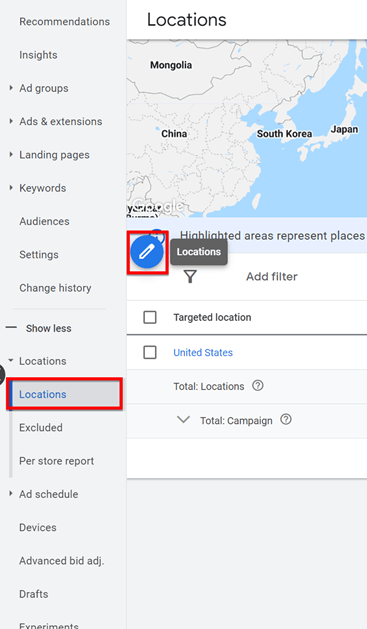The image size is (367, 629).
Task: Click Japan on the map
Action: tap(344, 129)
